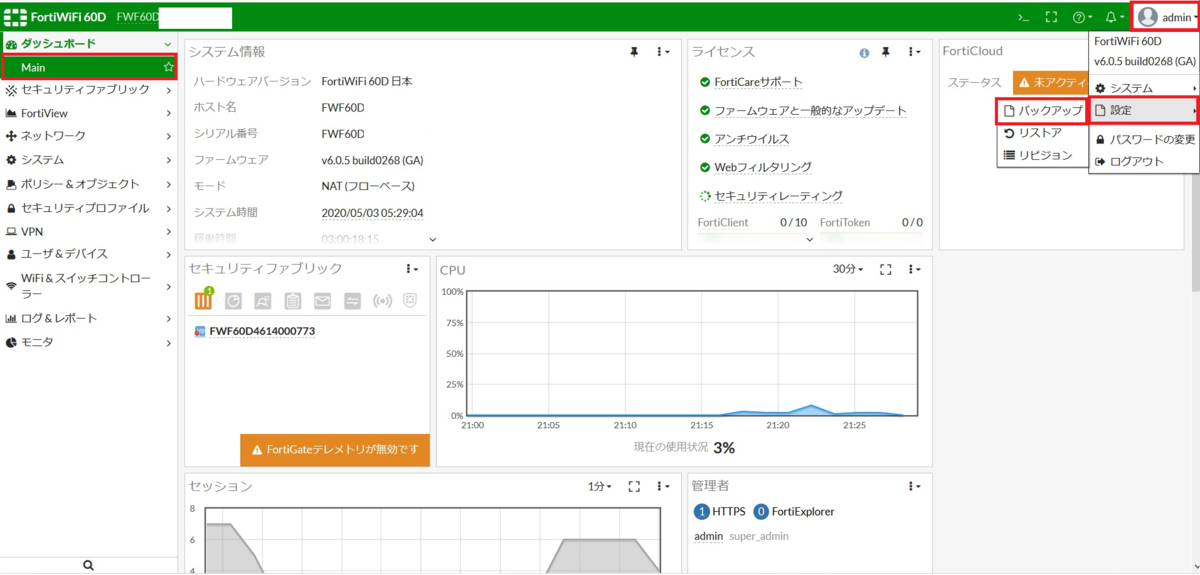Image resolution: width=1200 pixels, height=575 pixels.
Task: Select the shield FortiClient fabric icon
Action: click(410, 300)
